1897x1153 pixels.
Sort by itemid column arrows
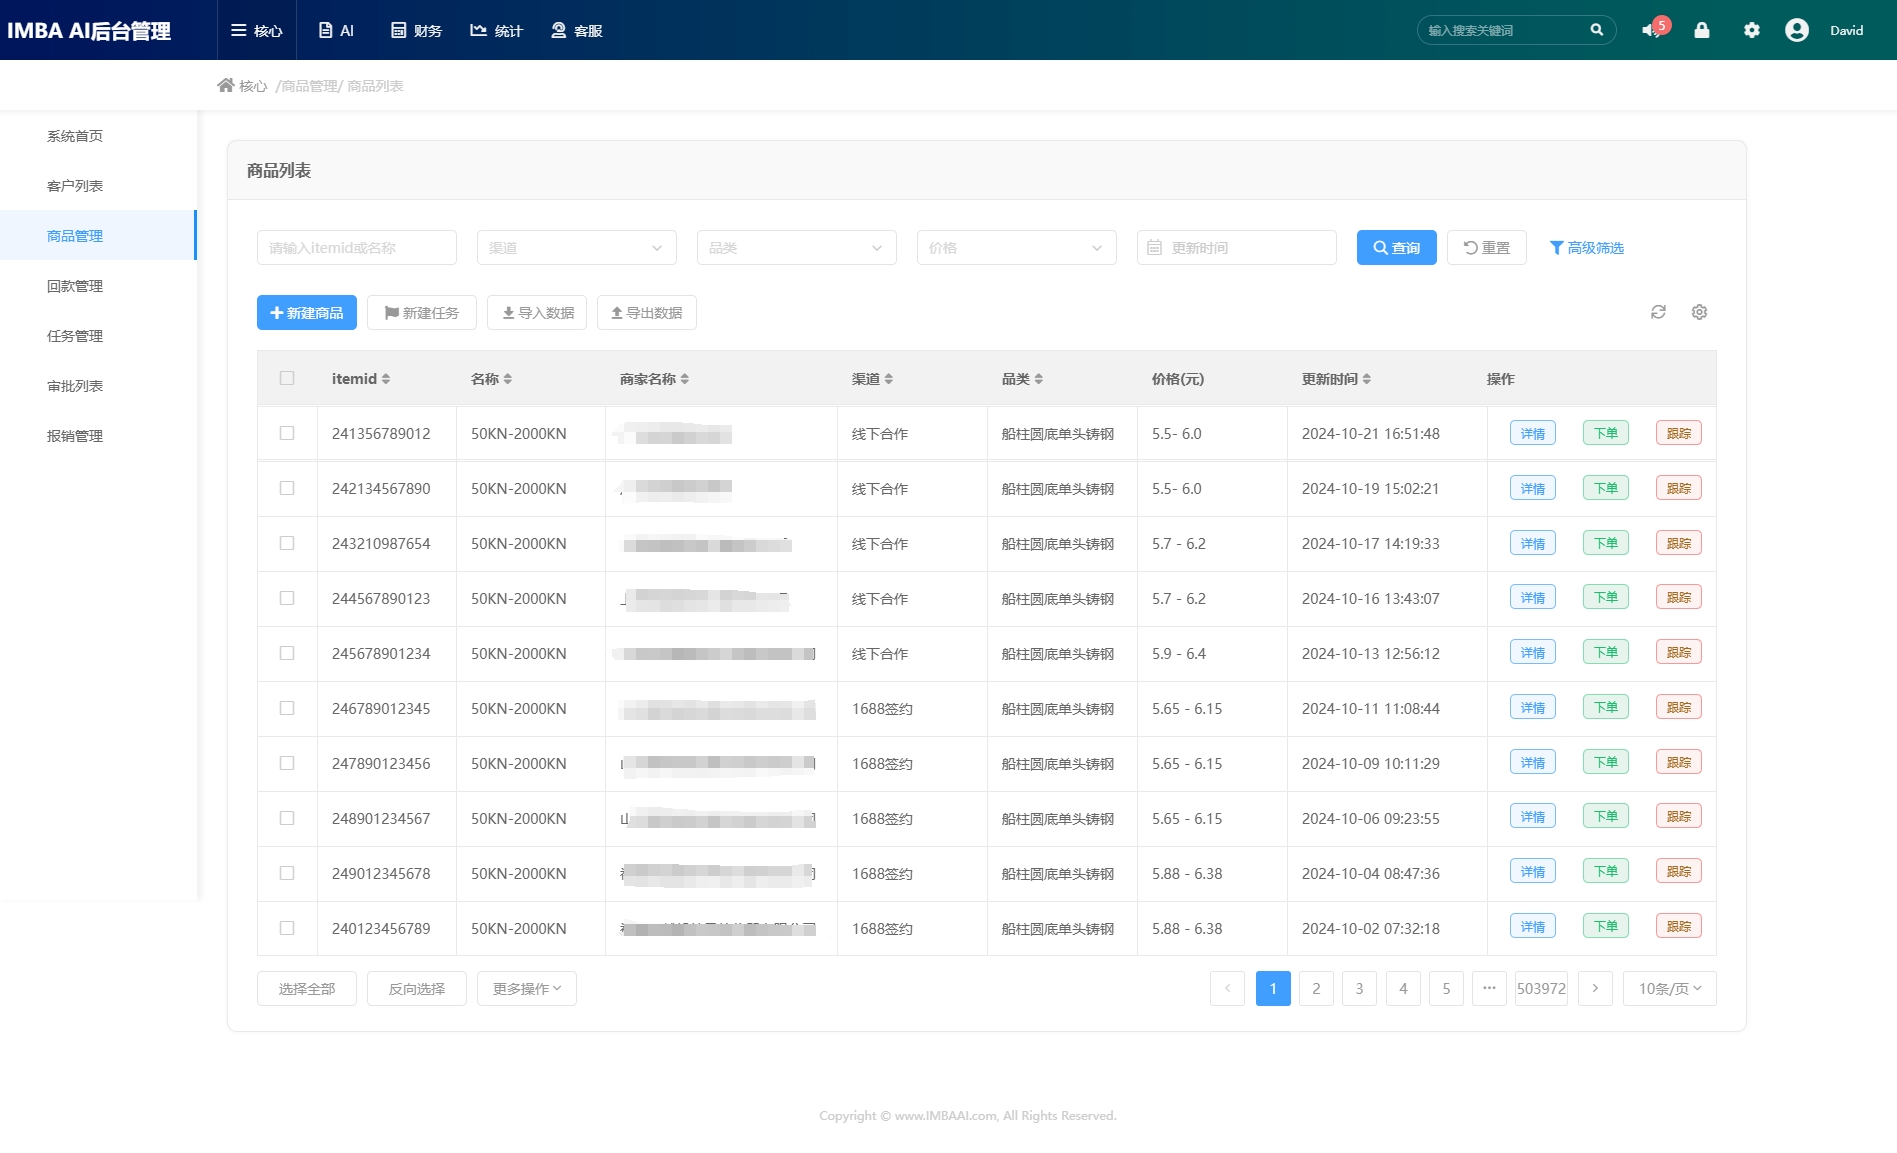(x=386, y=379)
